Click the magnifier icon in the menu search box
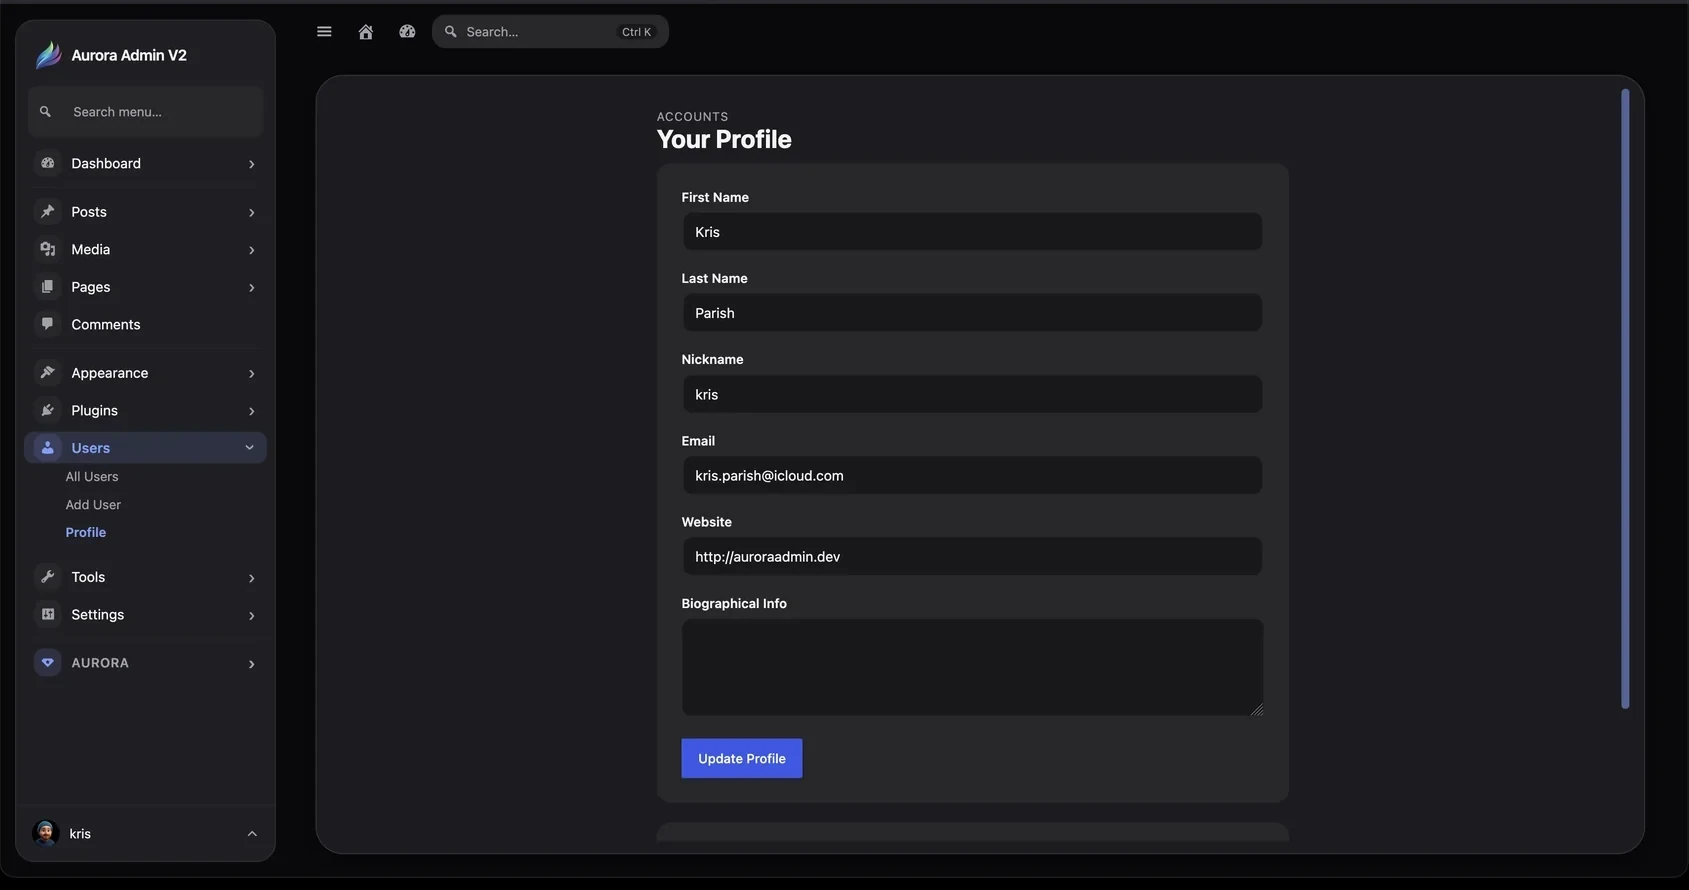 45,112
